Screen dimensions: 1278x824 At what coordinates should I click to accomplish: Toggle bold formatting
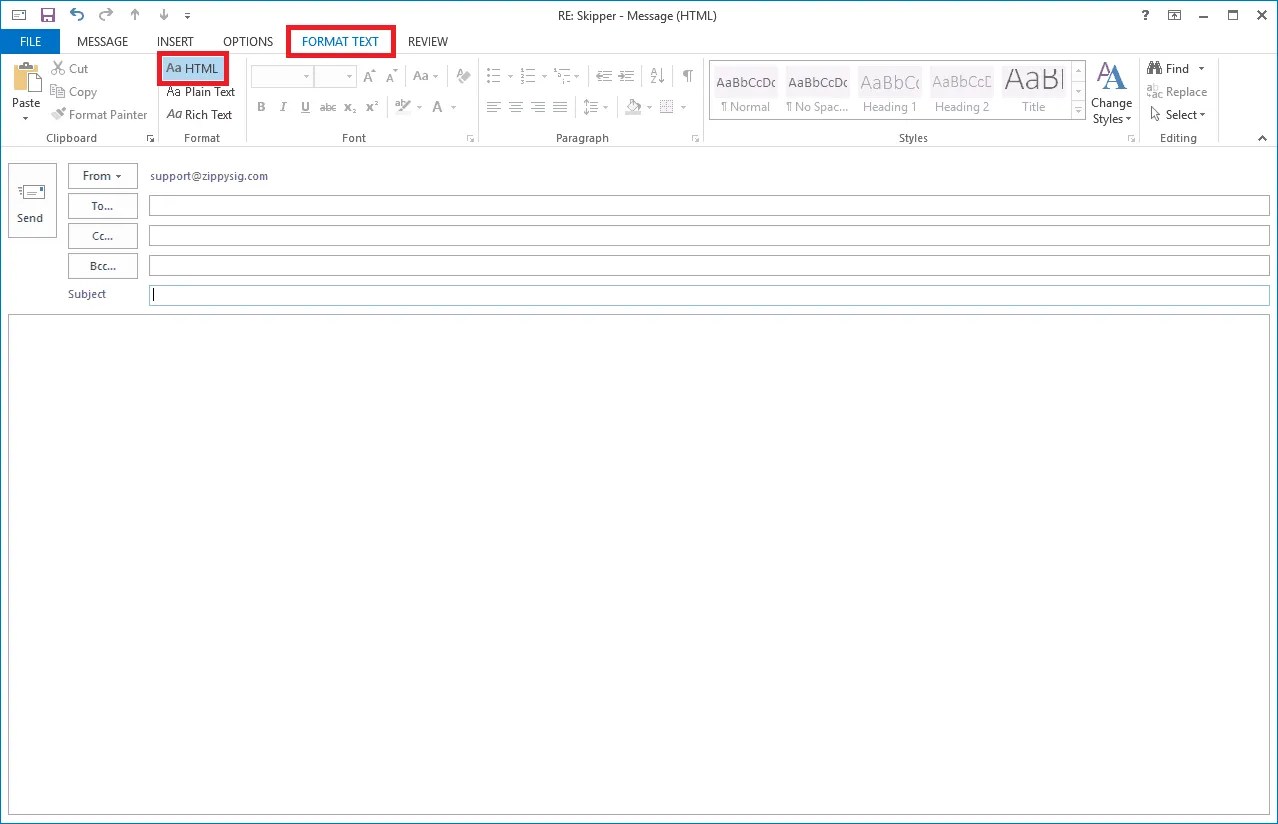(261, 107)
